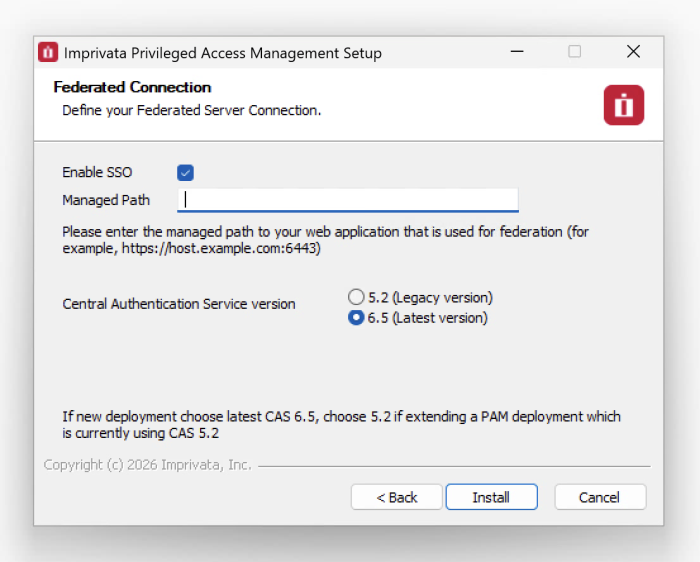
Task: Click the Imprivata icon in the title bar
Action: tap(48, 52)
